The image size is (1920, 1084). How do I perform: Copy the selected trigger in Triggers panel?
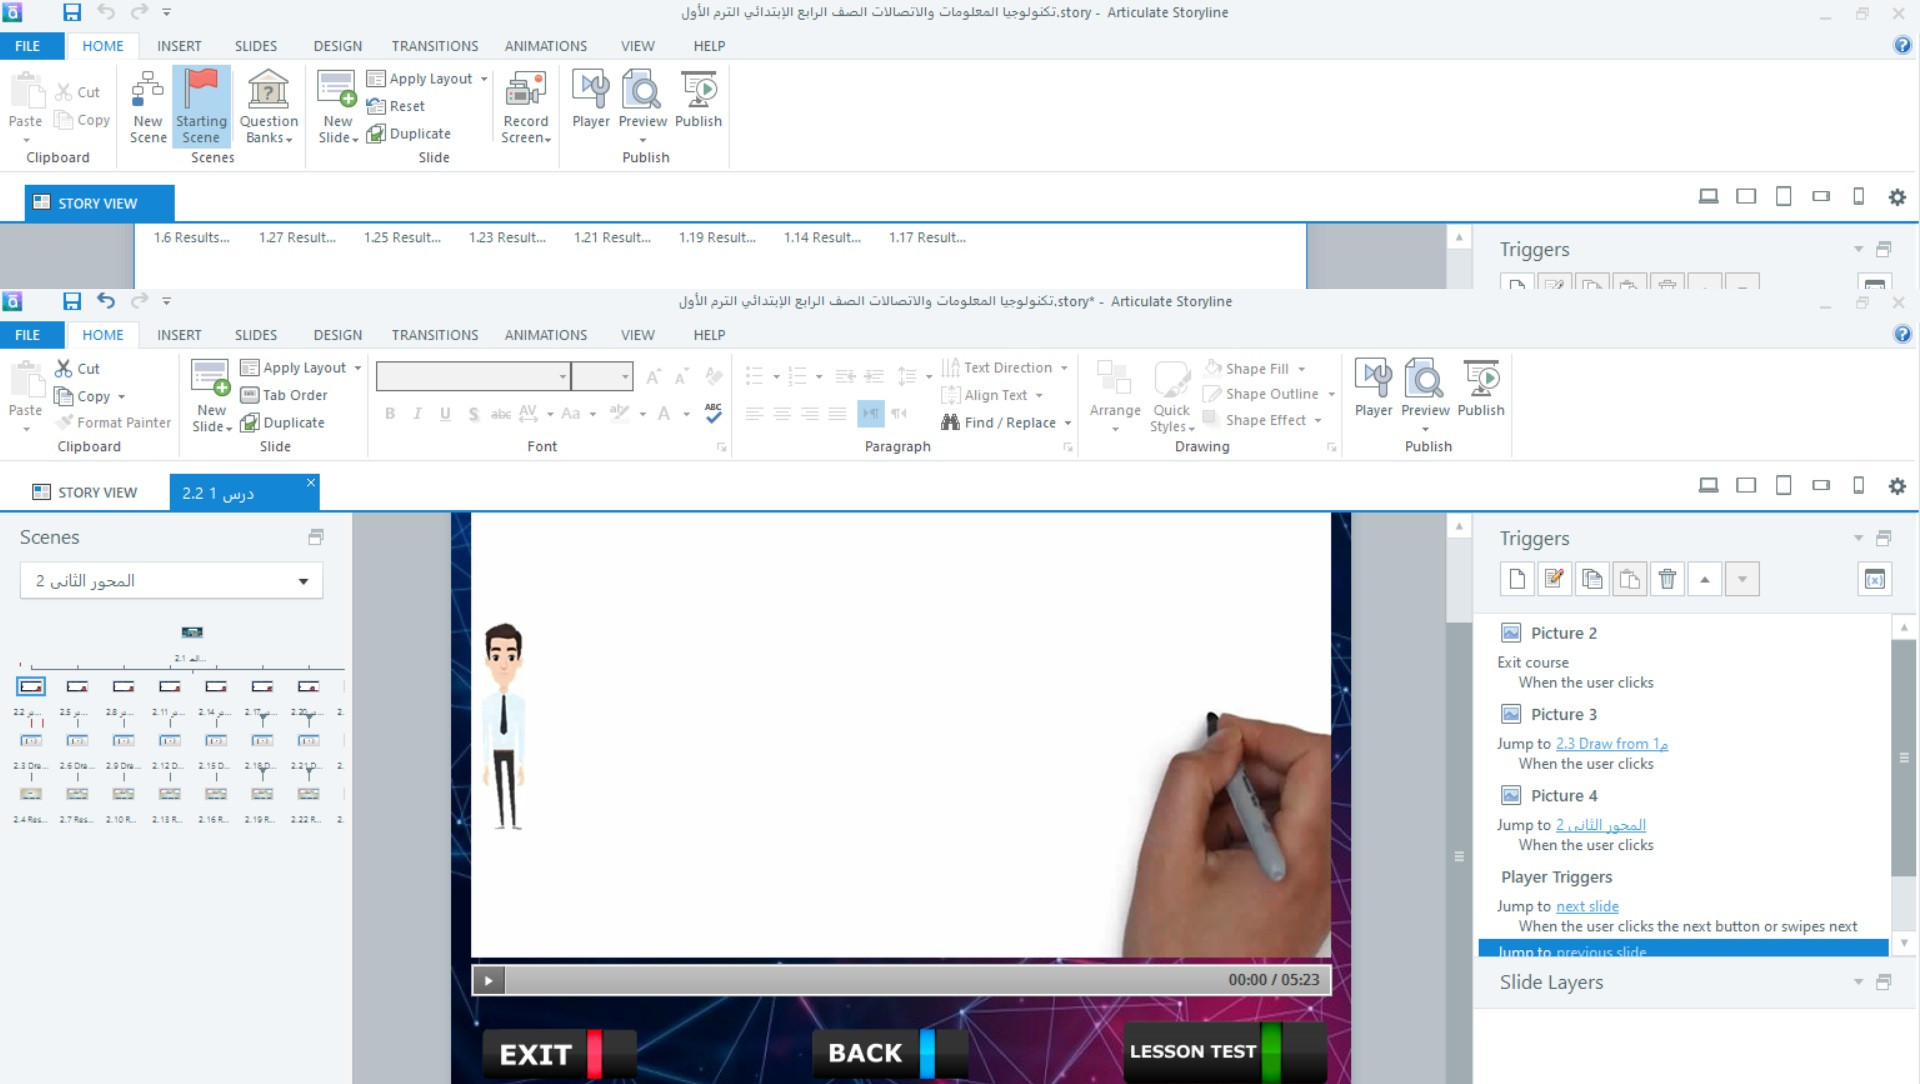[1592, 579]
